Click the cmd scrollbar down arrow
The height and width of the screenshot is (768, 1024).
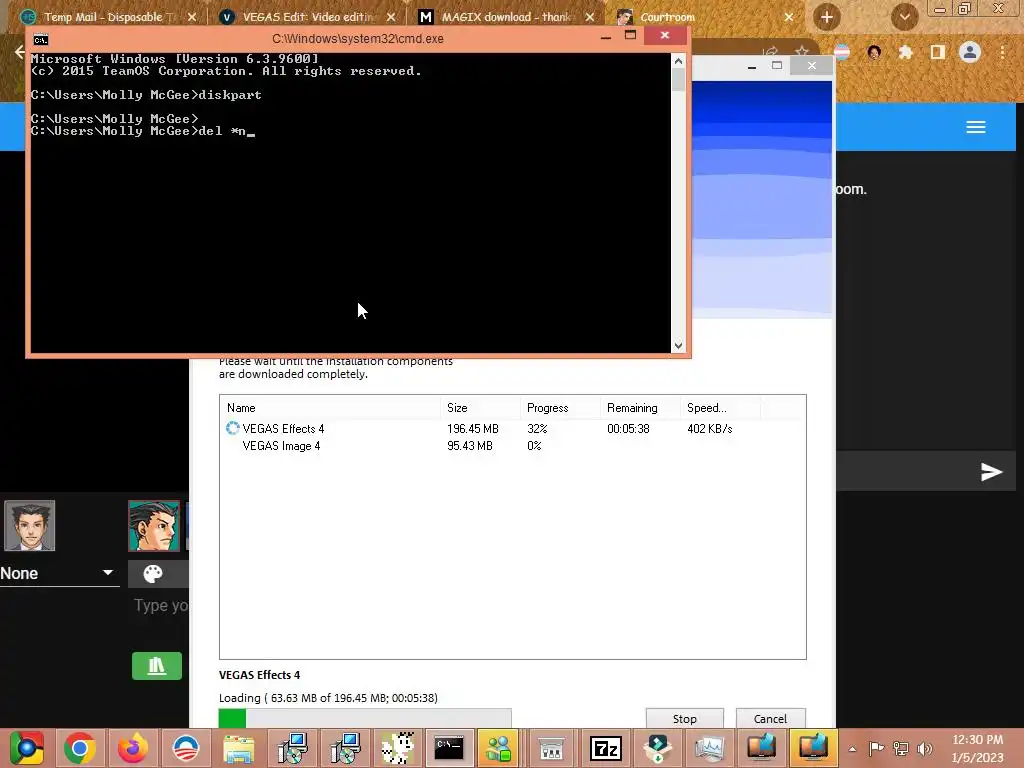[678, 345]
